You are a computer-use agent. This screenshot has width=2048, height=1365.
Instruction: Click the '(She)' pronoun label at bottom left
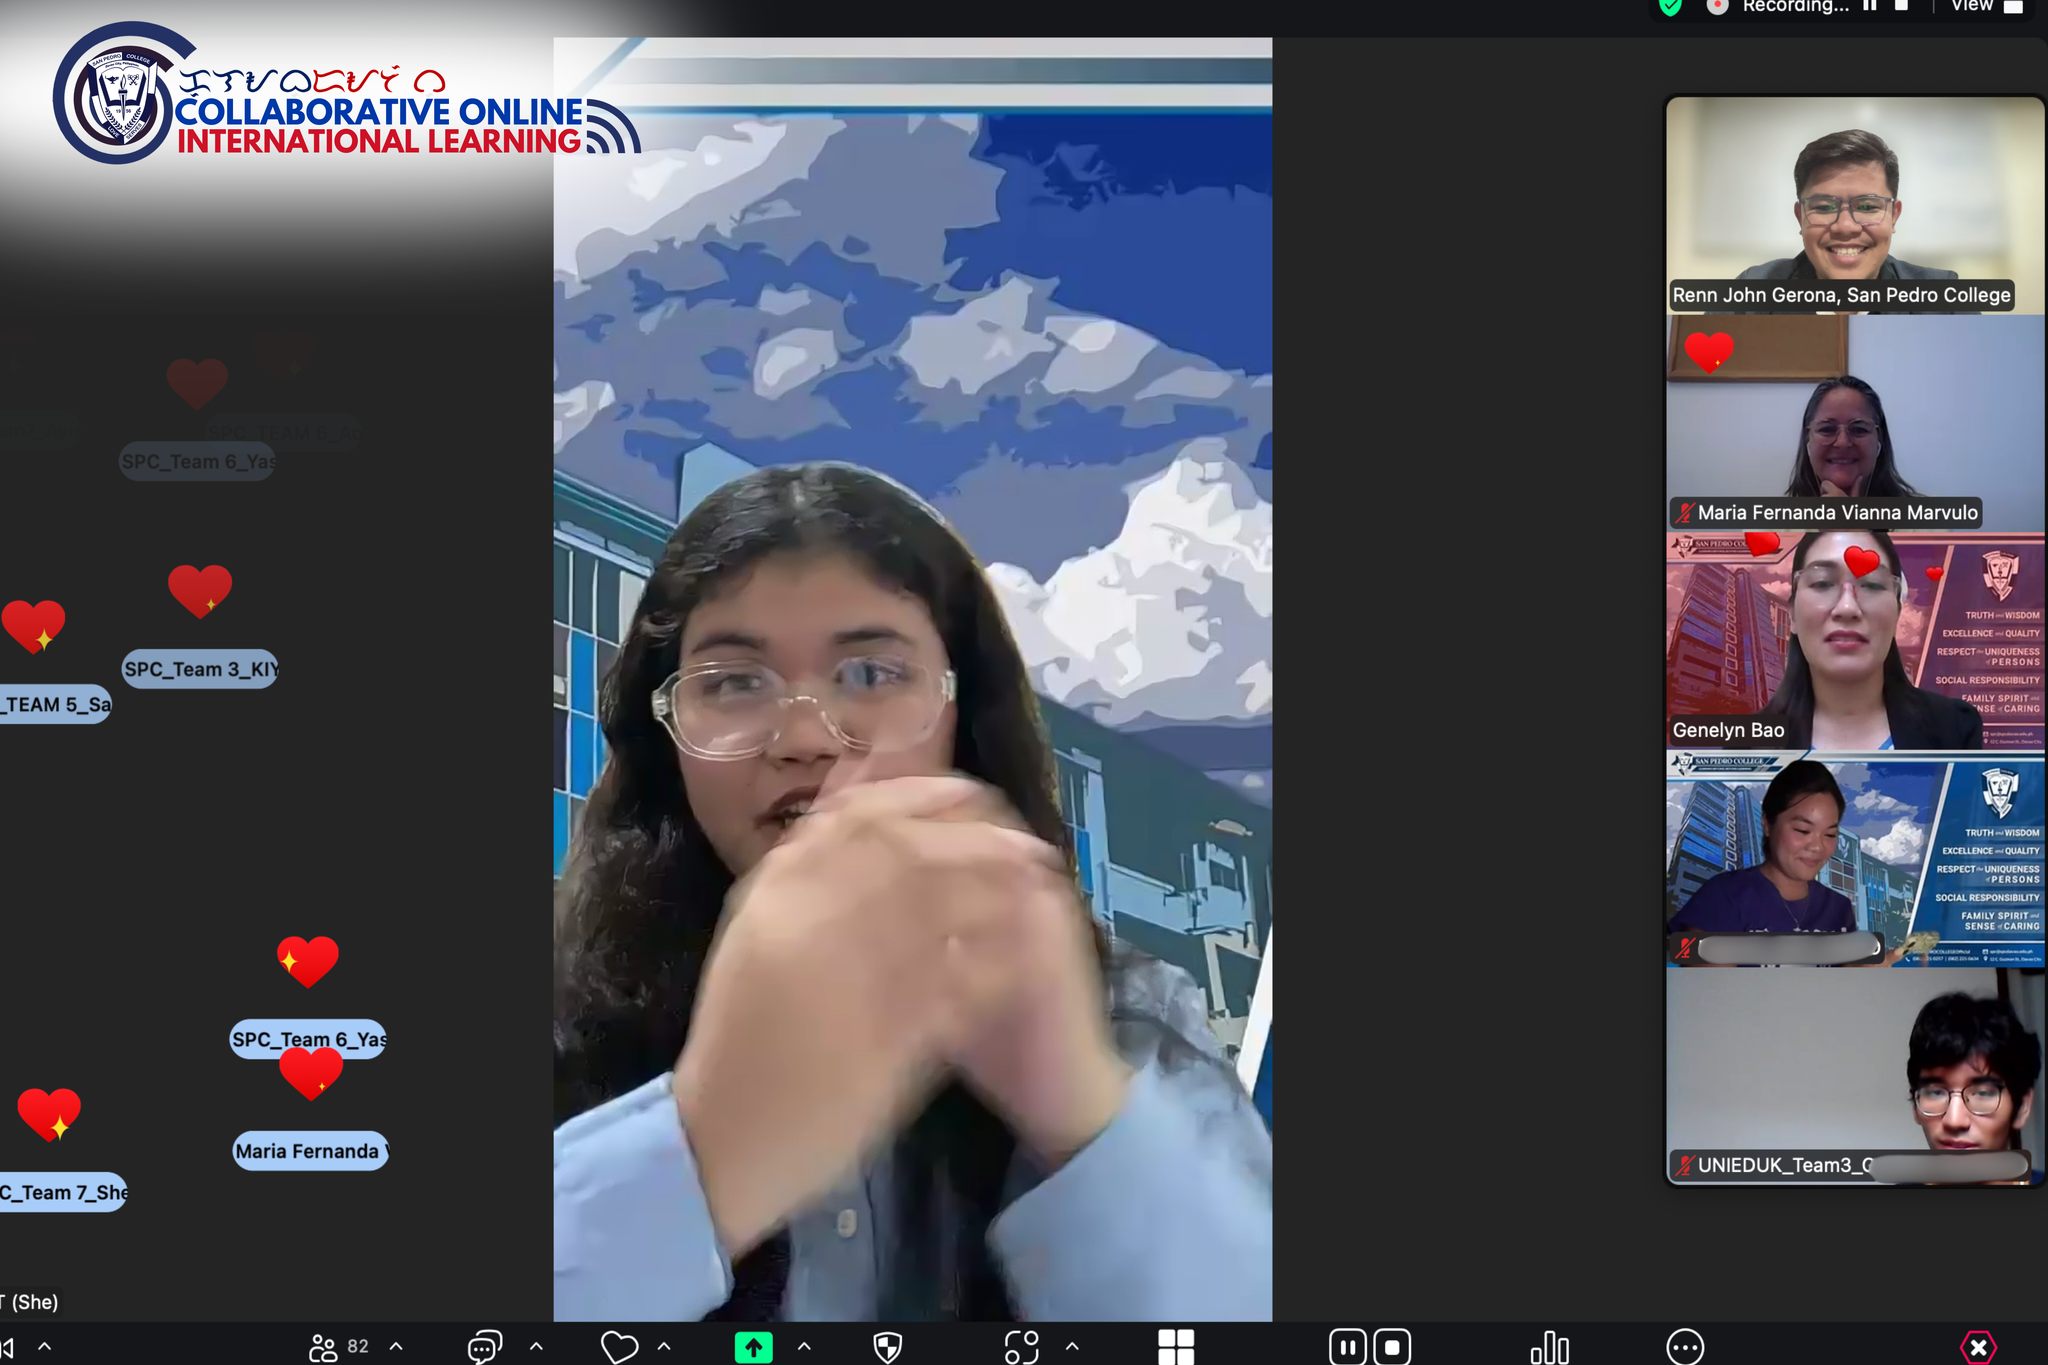(x=35, y=1302)
